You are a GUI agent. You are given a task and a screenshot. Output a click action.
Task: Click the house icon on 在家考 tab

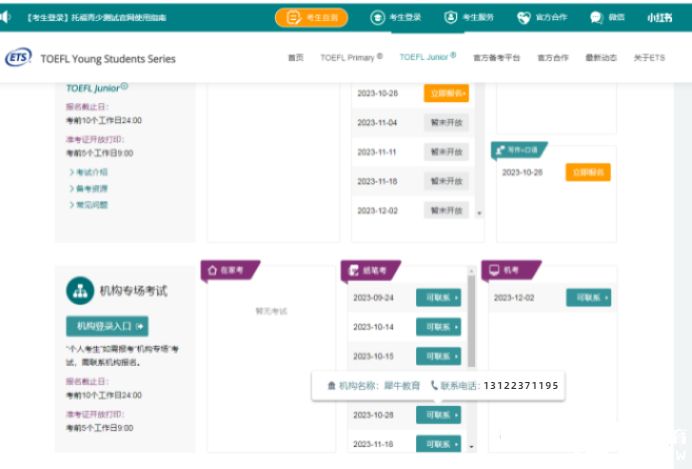click(x=212, y=270)
